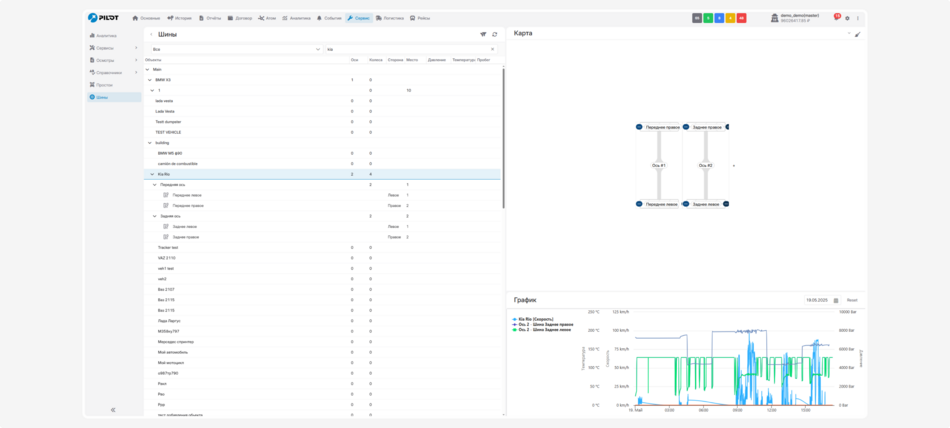
Task: Collapse the Kia Rio tree node
Action: 152,175
